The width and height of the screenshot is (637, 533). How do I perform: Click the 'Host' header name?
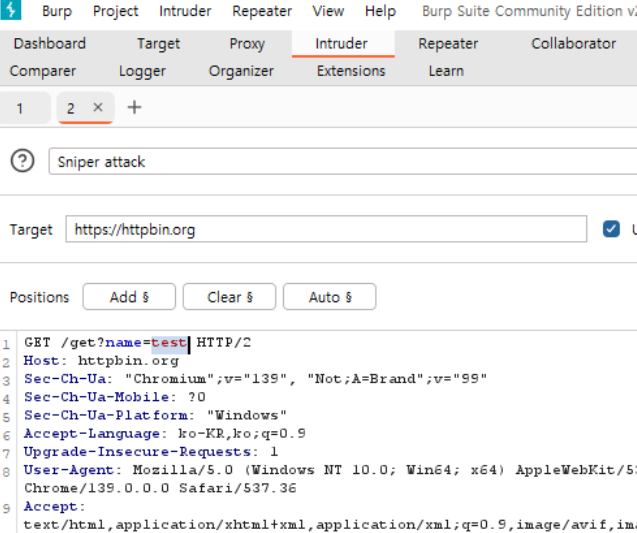coord(41,361)
